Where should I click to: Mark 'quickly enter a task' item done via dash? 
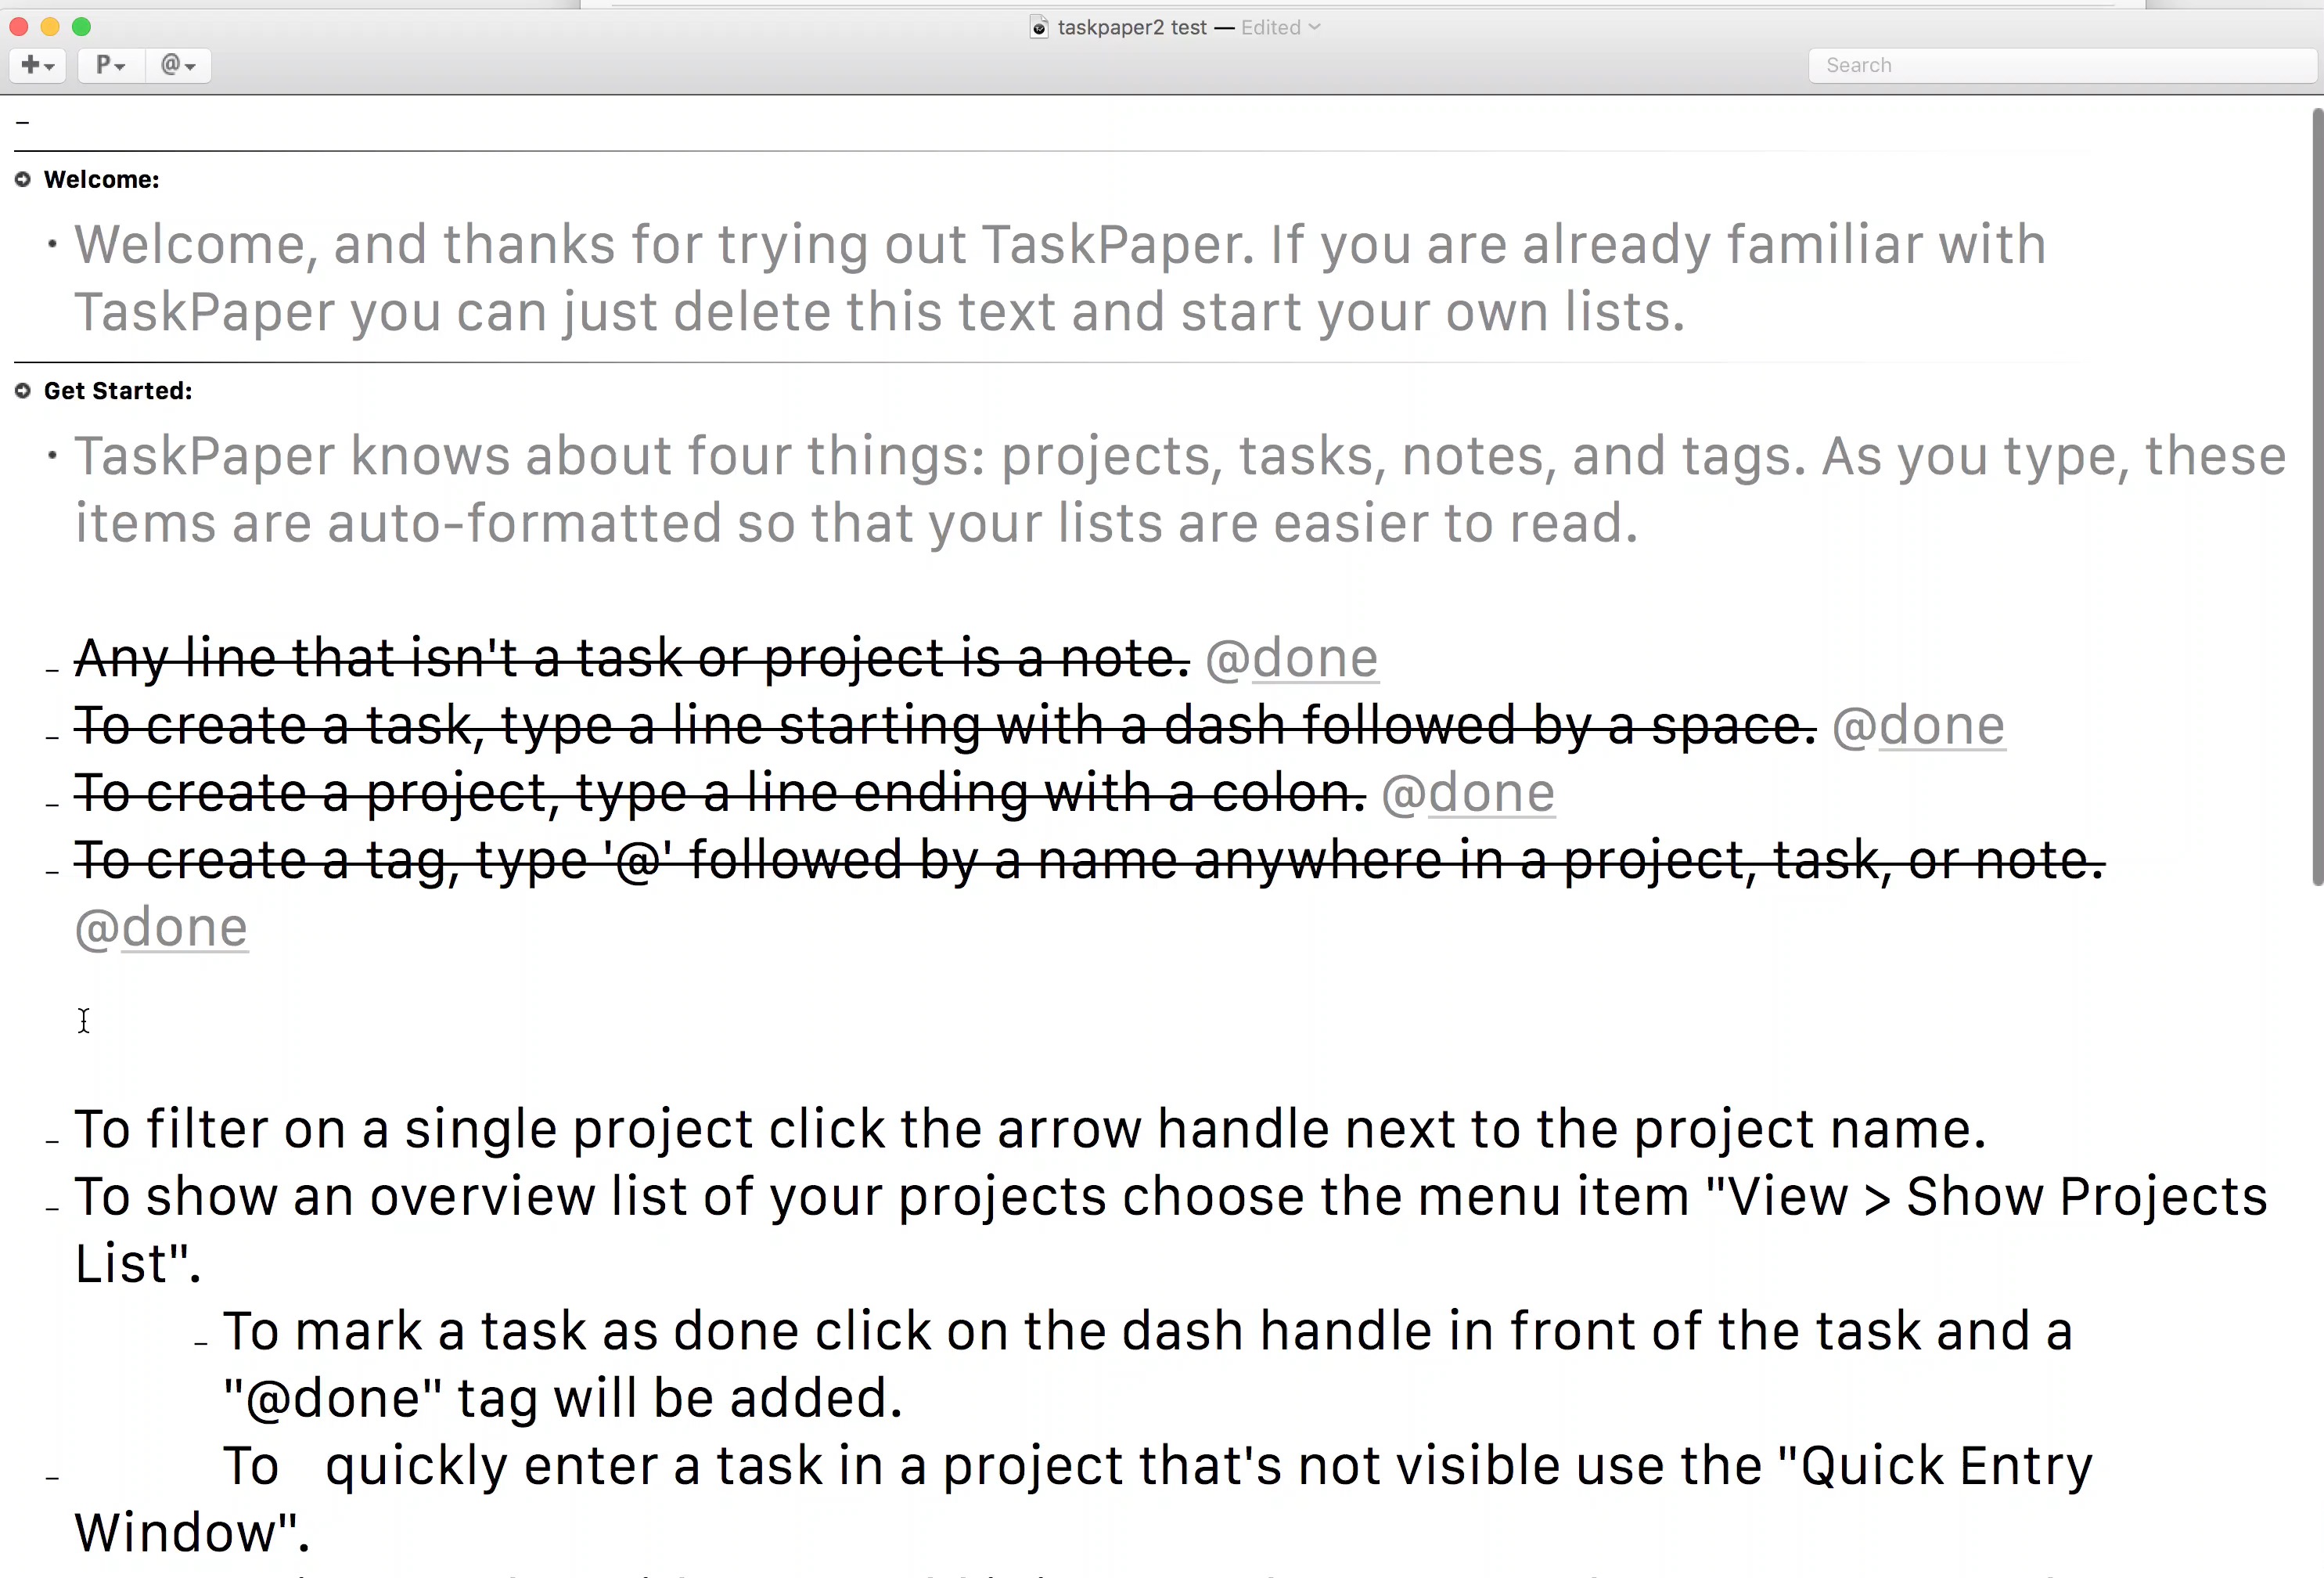pos(53,1477)
